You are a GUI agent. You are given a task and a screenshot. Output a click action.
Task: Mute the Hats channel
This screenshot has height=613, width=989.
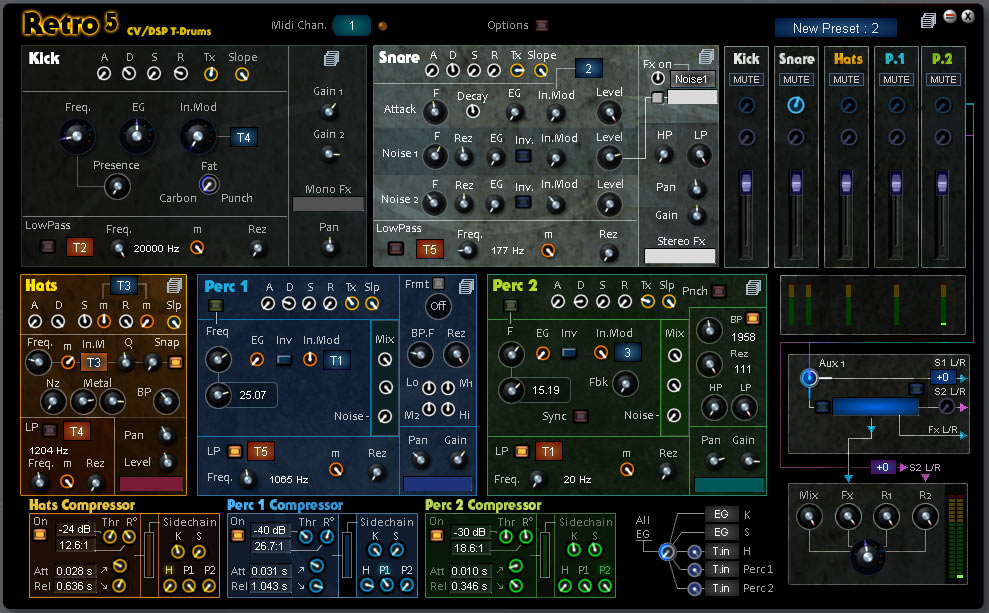(x=846, y=79)
